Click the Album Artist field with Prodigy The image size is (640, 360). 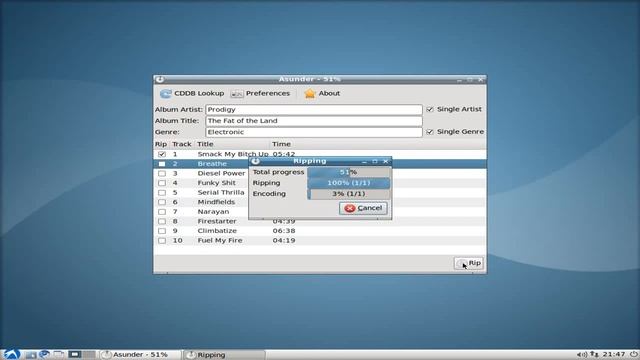(313, 109)
